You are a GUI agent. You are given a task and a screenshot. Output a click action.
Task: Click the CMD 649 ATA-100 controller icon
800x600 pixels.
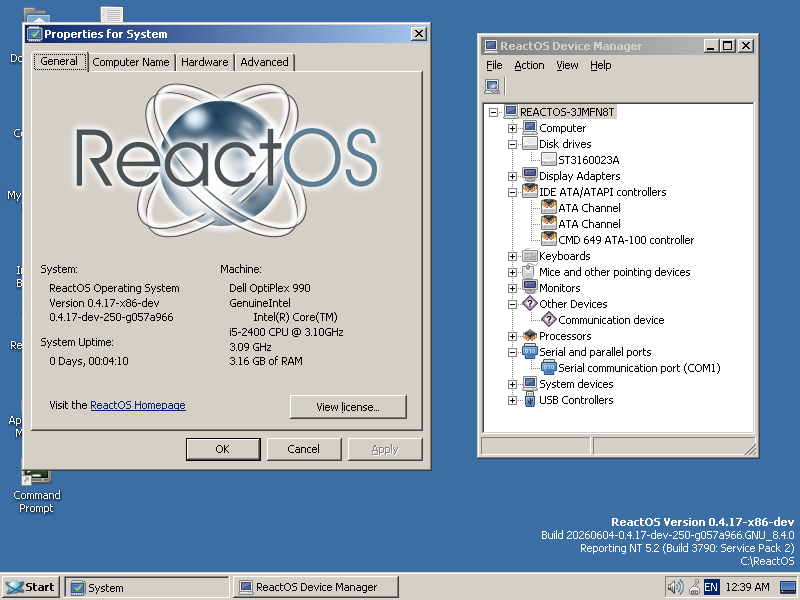coord(548,239)
